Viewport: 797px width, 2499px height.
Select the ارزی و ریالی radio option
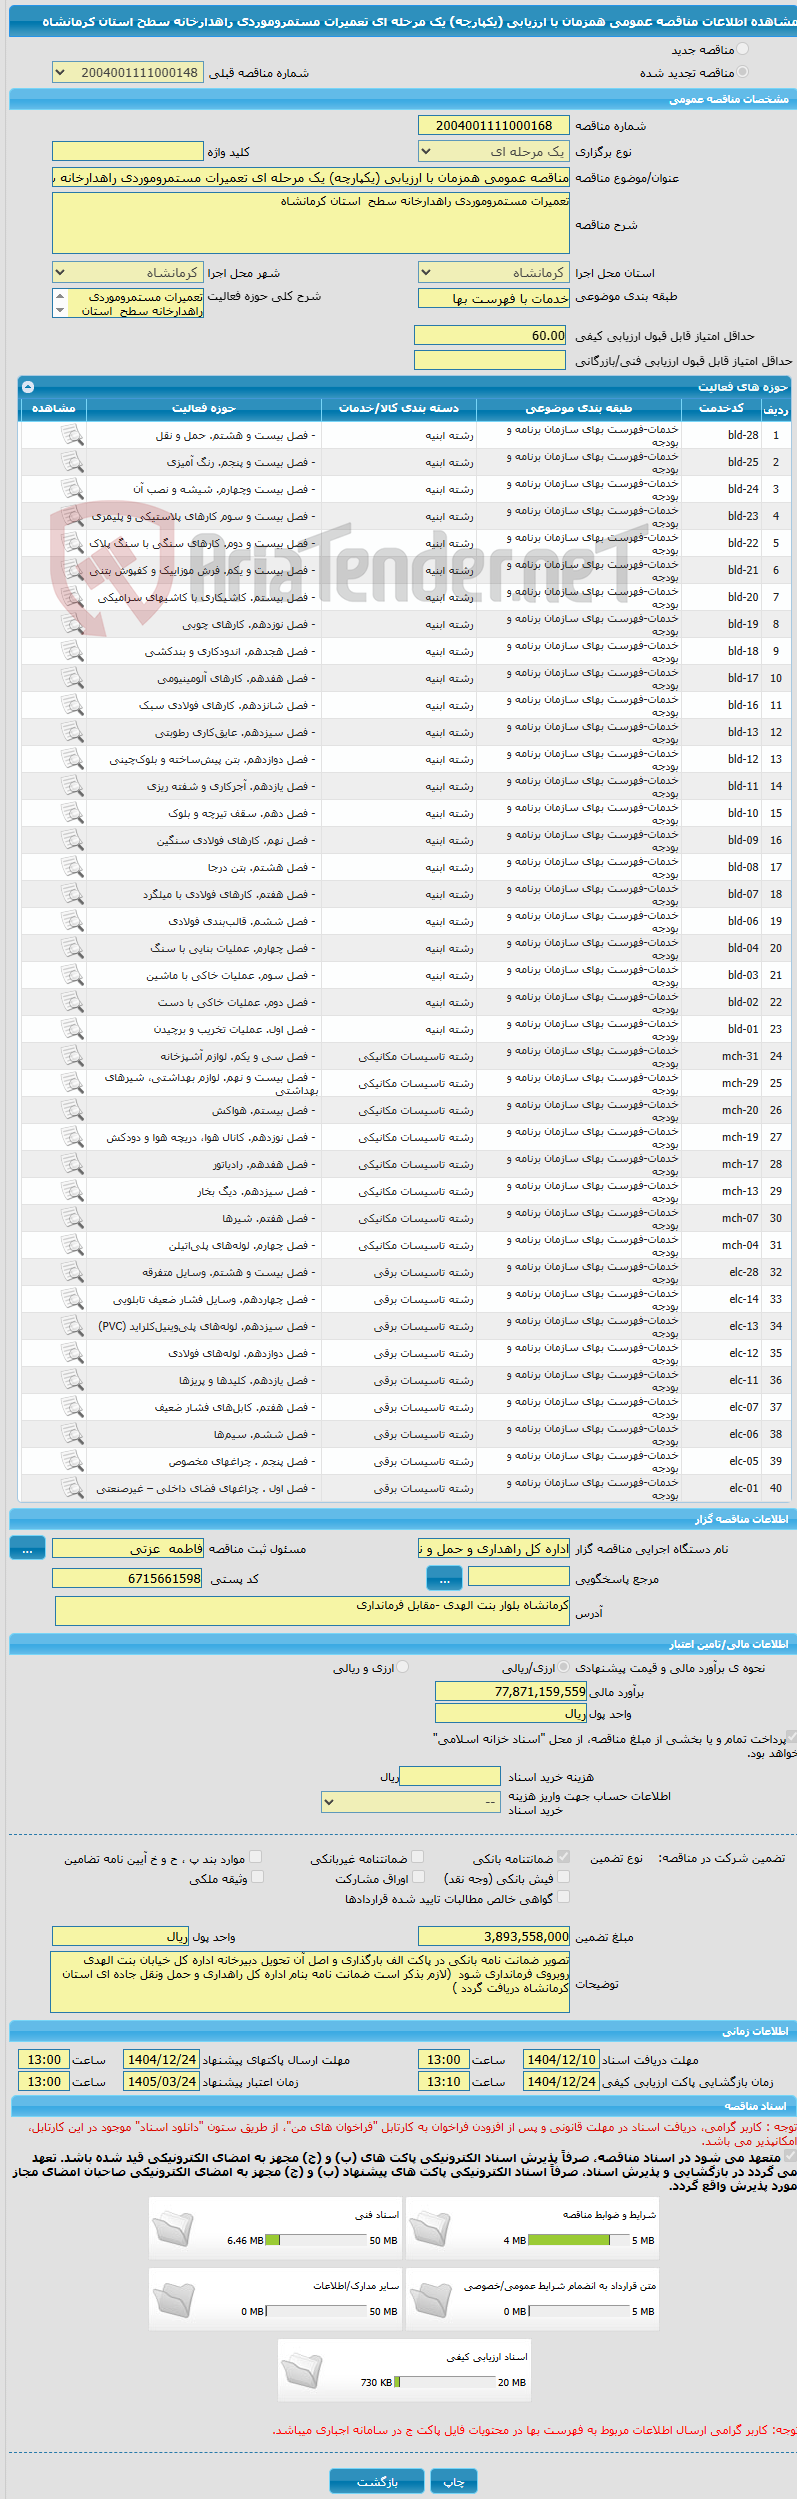[402, 1668]
